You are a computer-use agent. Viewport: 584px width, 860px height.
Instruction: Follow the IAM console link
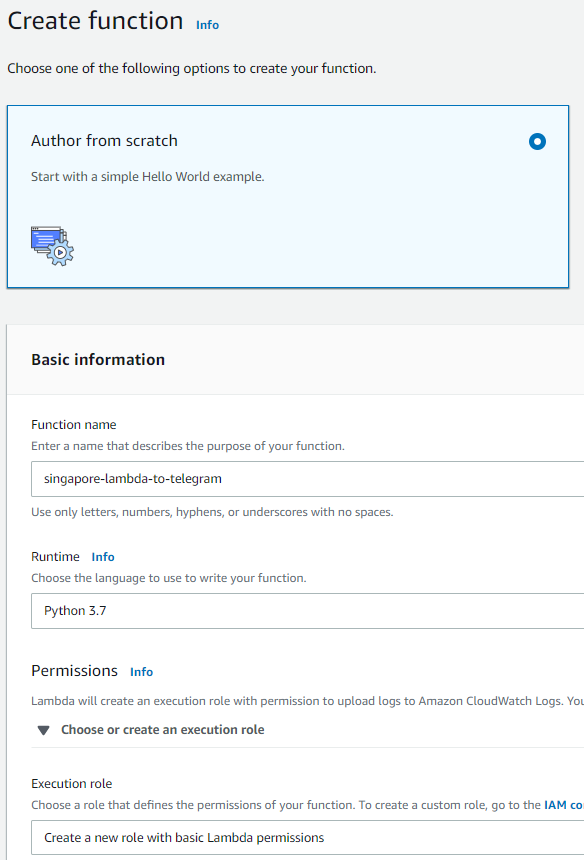(x=563, y=805)
